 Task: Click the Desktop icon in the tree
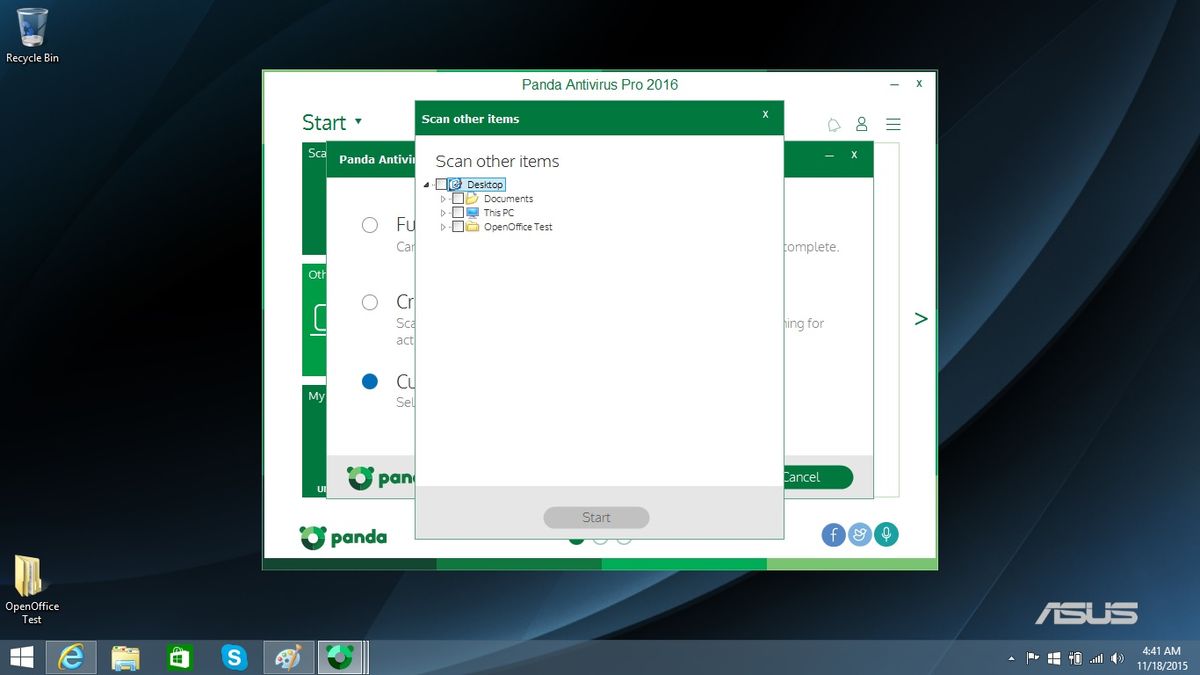(455, 185)
